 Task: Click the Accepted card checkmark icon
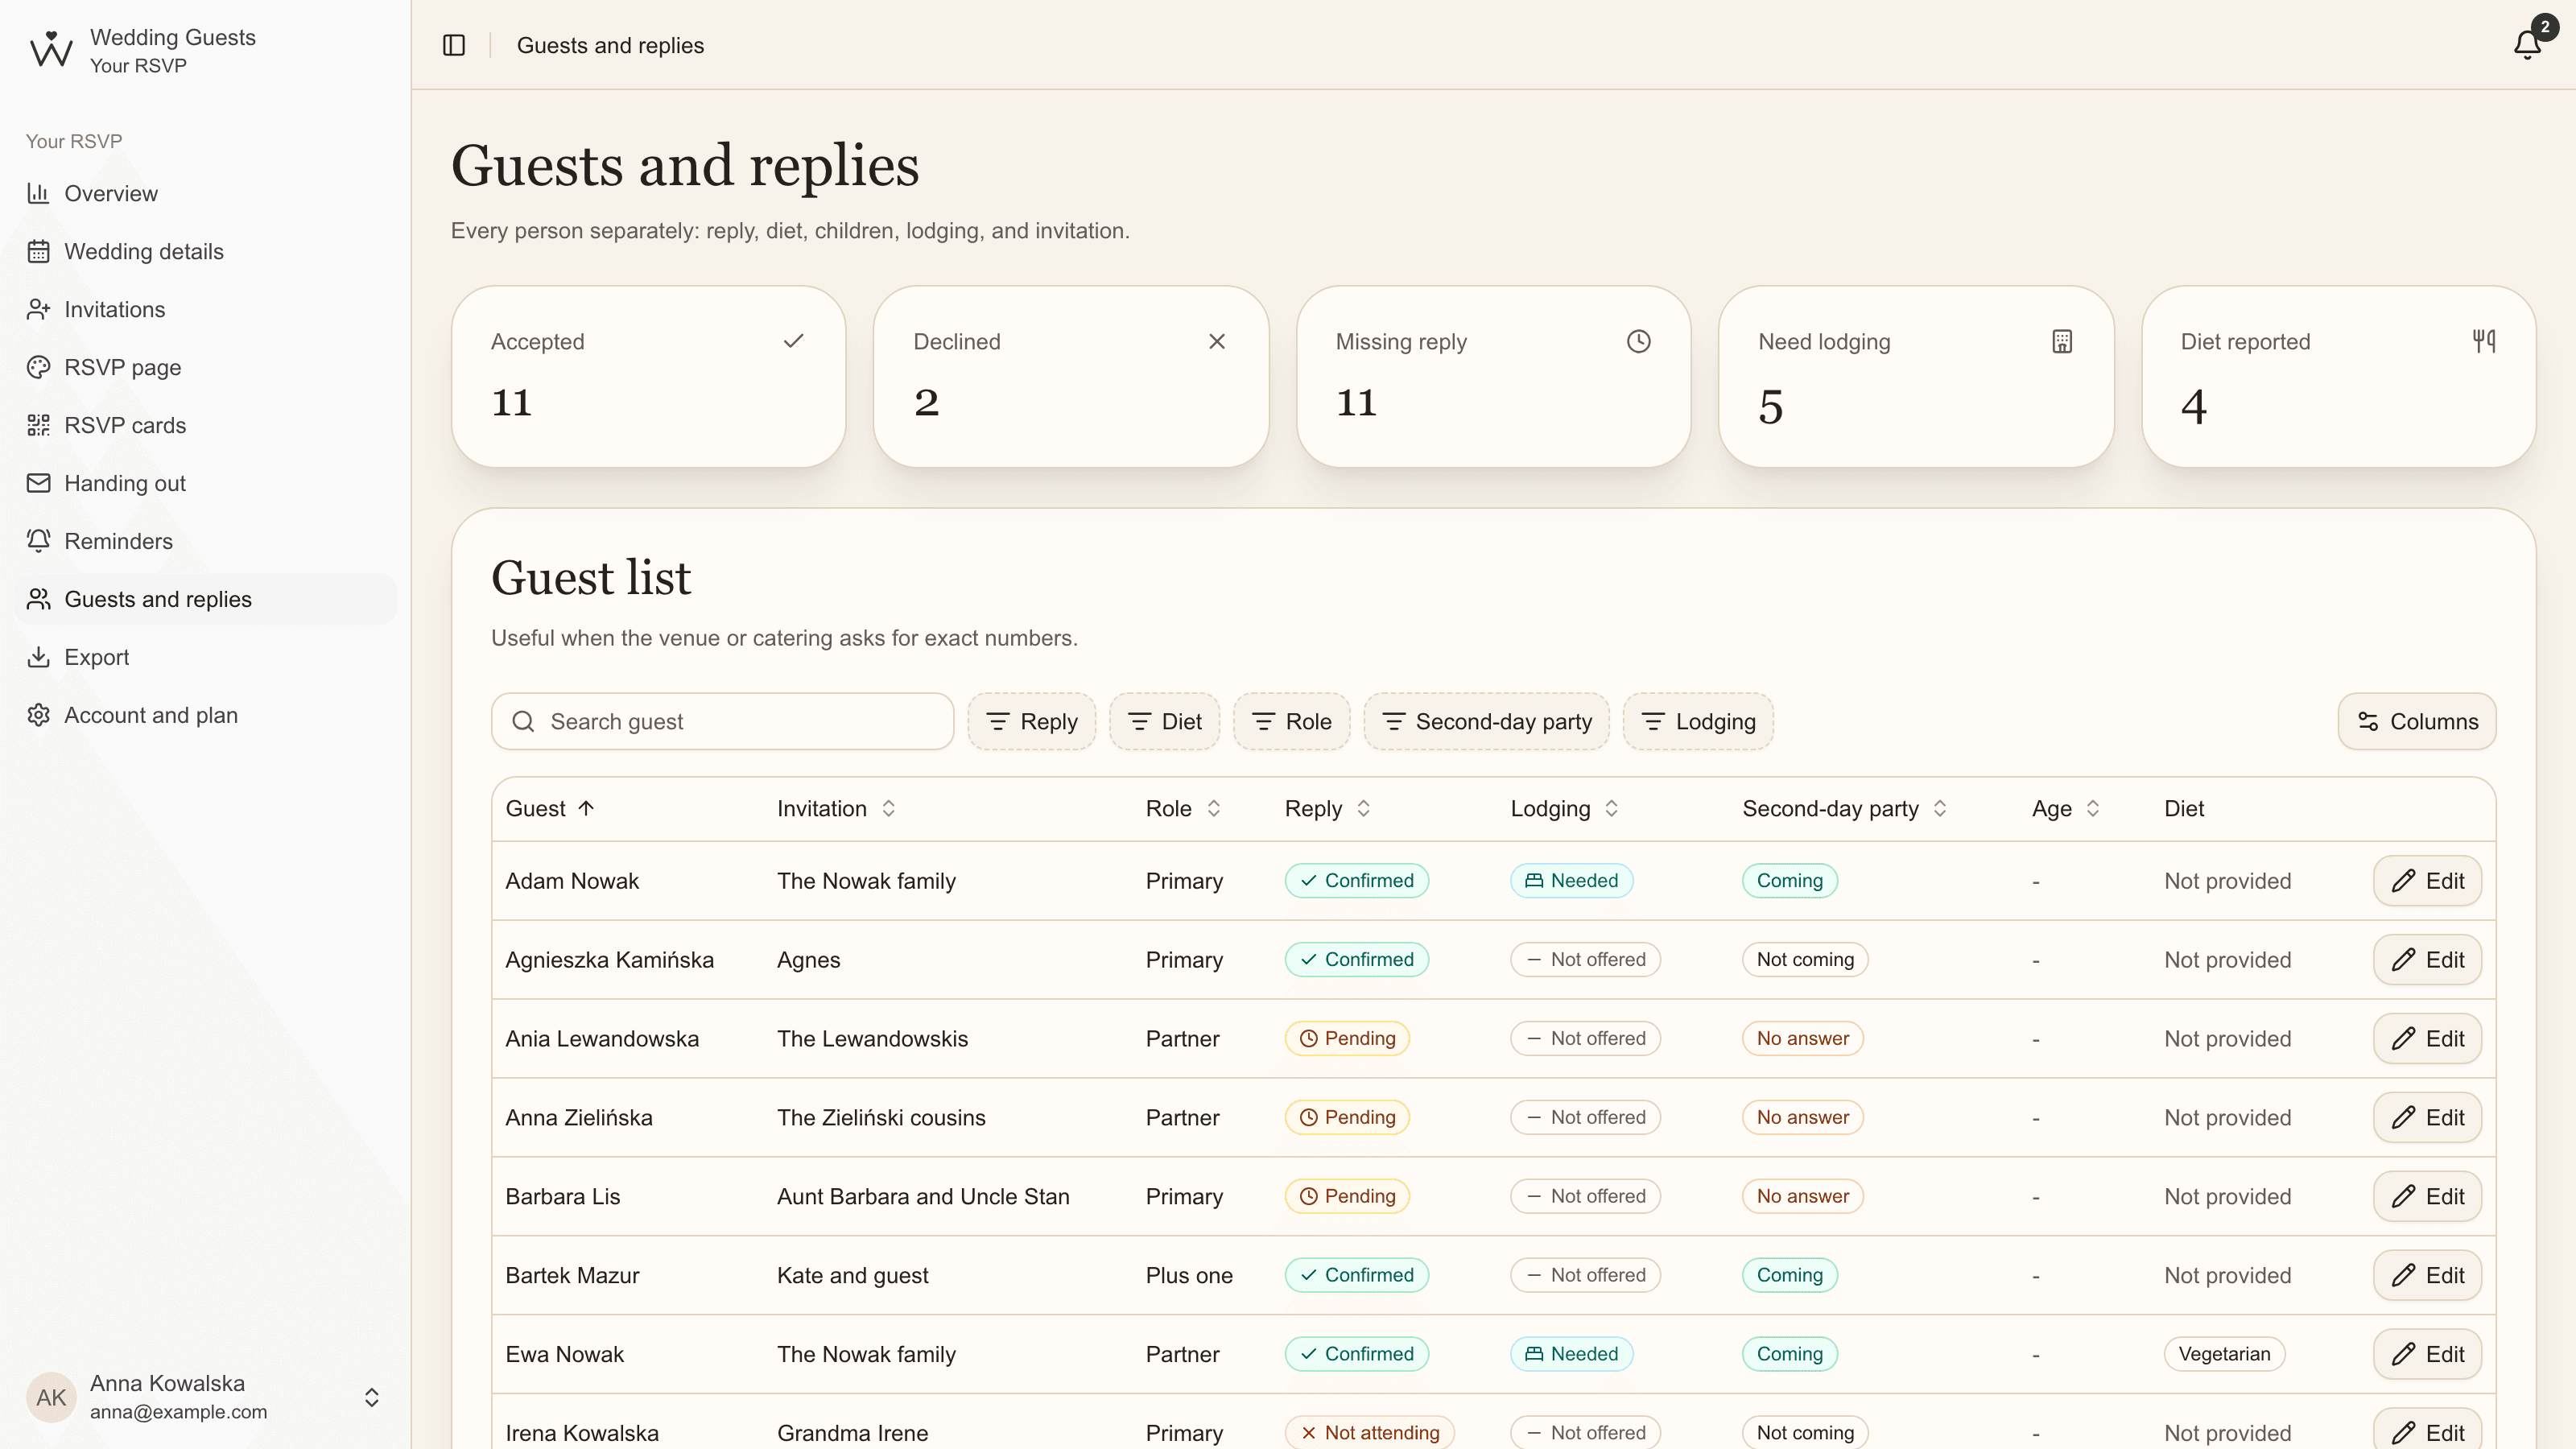tap(793, 341)
